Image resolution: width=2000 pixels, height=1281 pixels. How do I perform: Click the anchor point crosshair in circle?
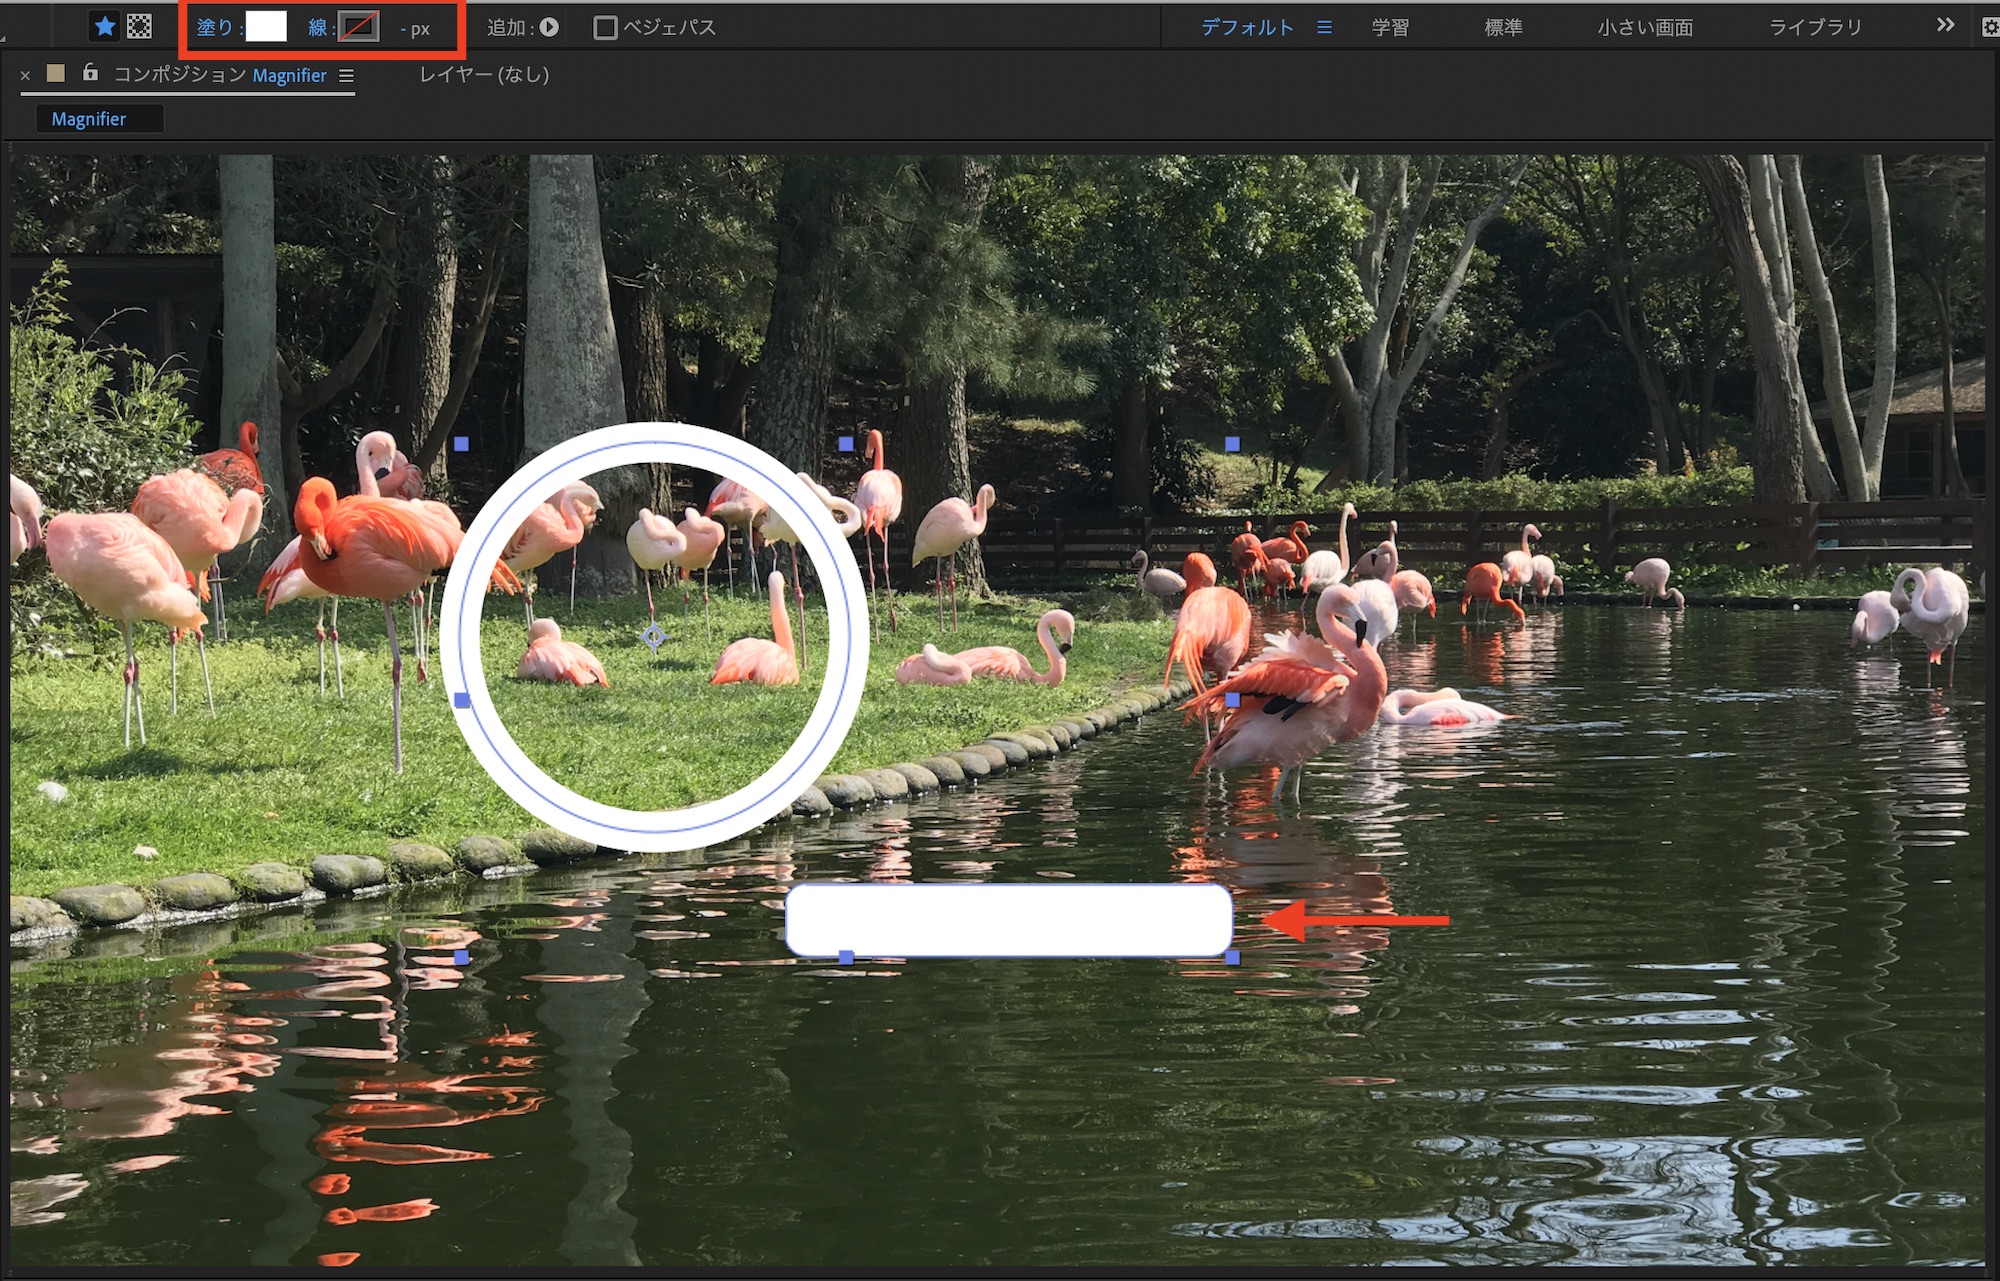pos(653,636)
